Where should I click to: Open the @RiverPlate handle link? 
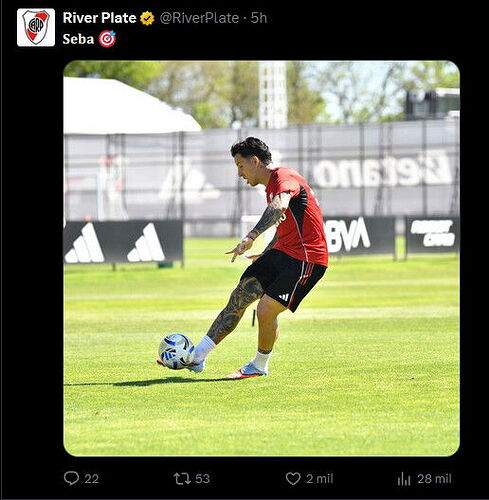click(199, 18)
